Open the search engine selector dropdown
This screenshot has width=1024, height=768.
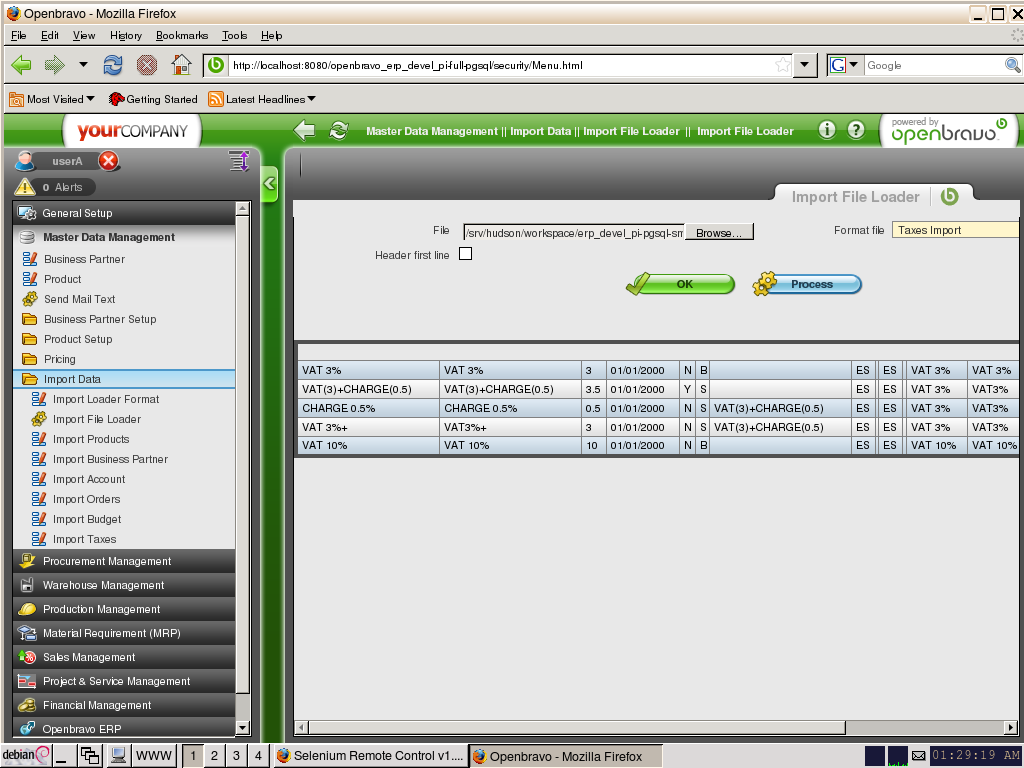coord(845,65)
